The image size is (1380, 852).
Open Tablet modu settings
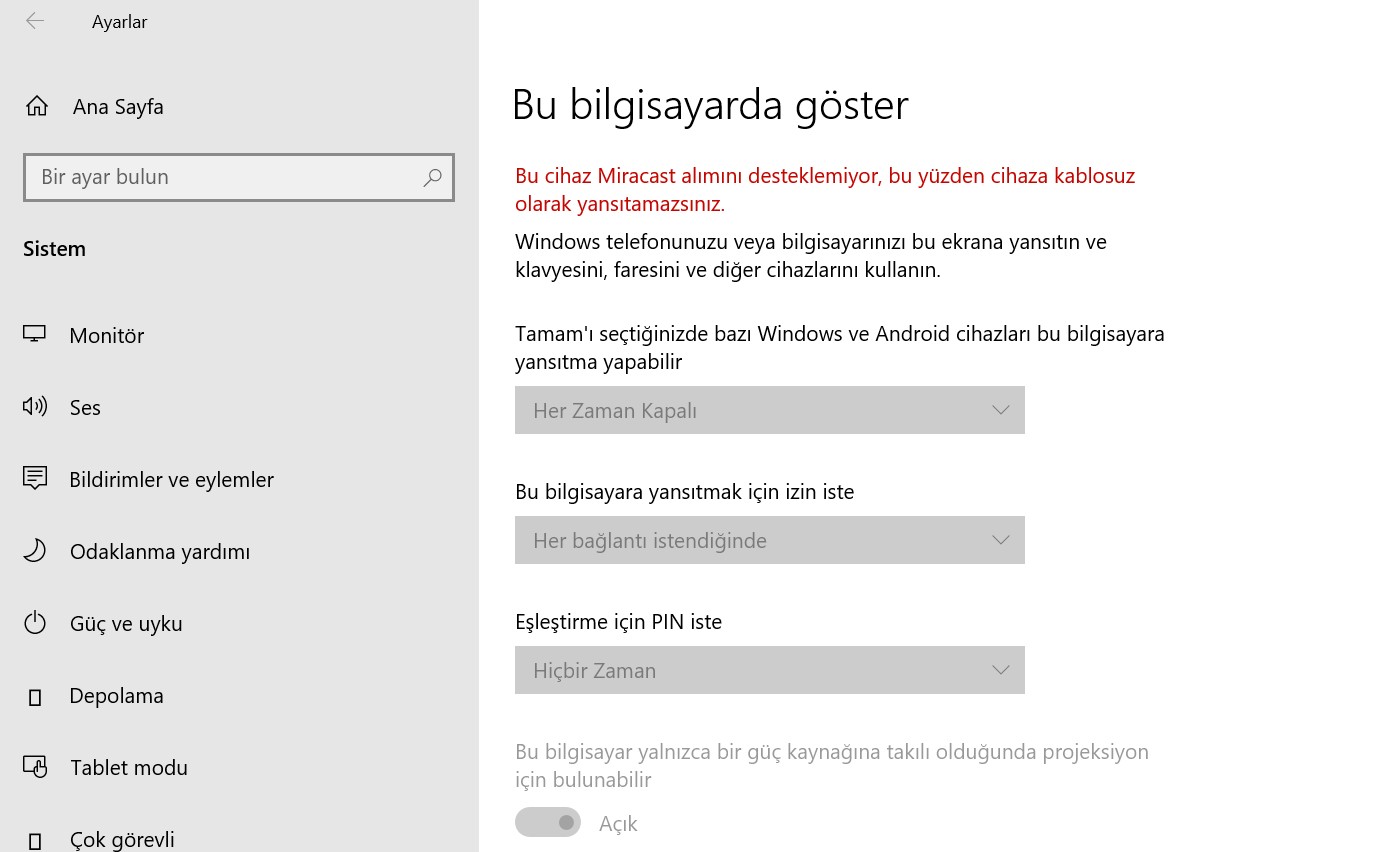pyautogui.click(x=239, y=767)
